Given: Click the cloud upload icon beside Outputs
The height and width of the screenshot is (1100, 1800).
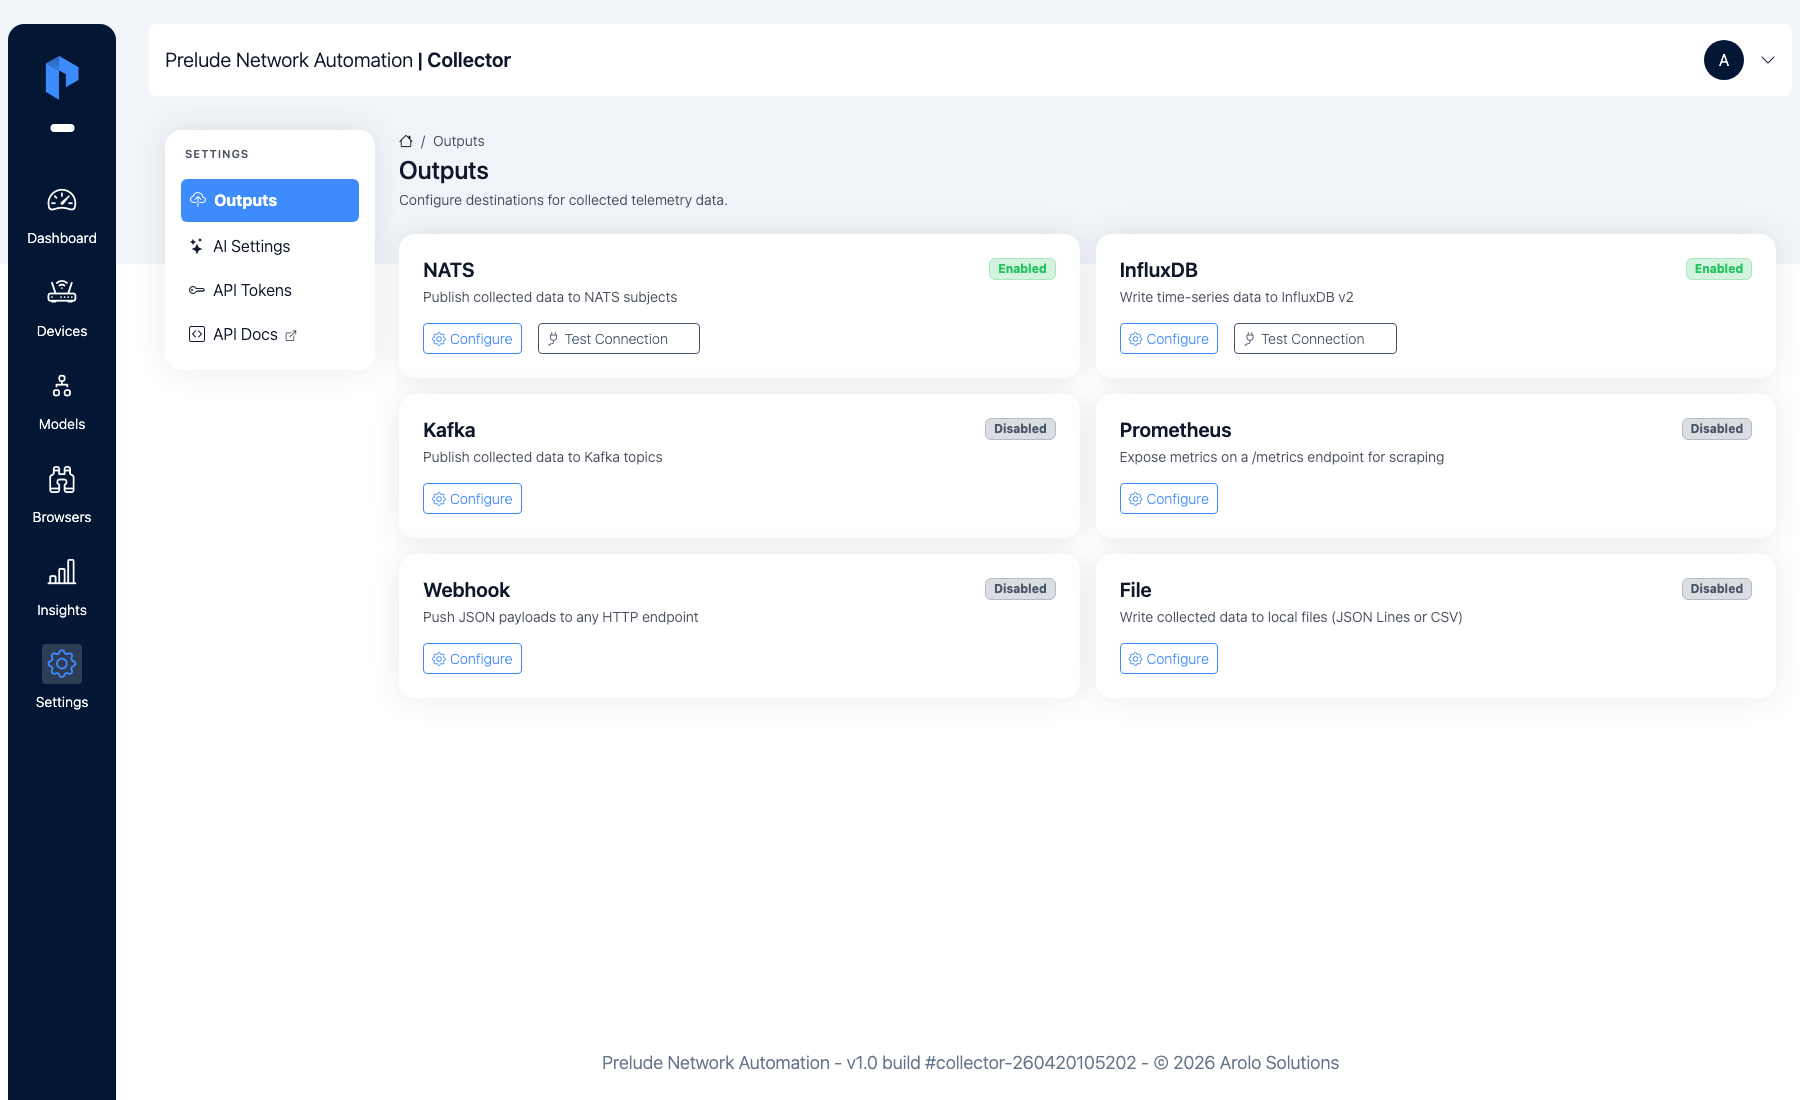Looking at the screenshot, I should click(x=198, y=200).
